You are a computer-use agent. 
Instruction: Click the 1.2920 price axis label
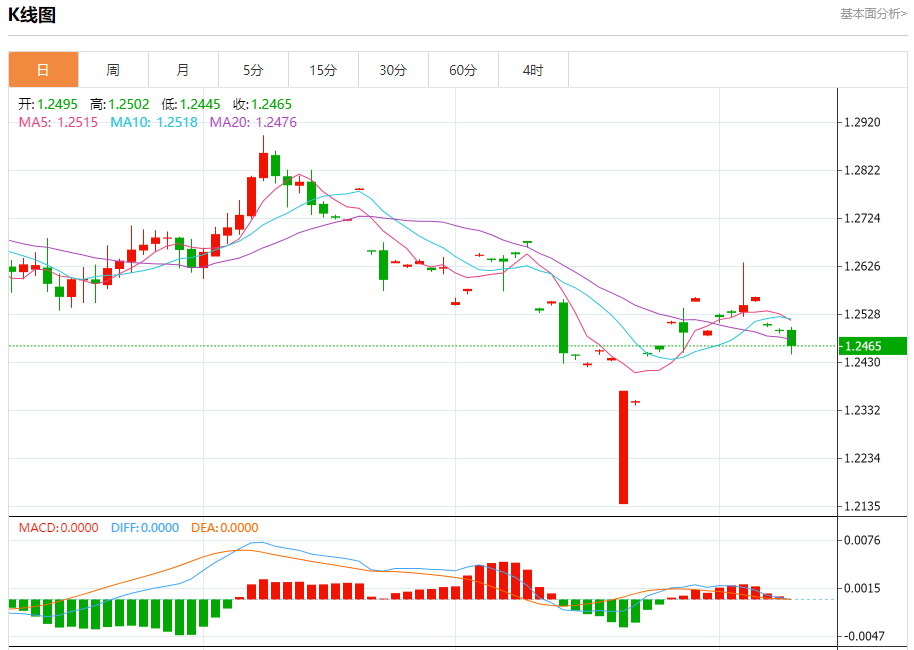click(x=862, y=122)
